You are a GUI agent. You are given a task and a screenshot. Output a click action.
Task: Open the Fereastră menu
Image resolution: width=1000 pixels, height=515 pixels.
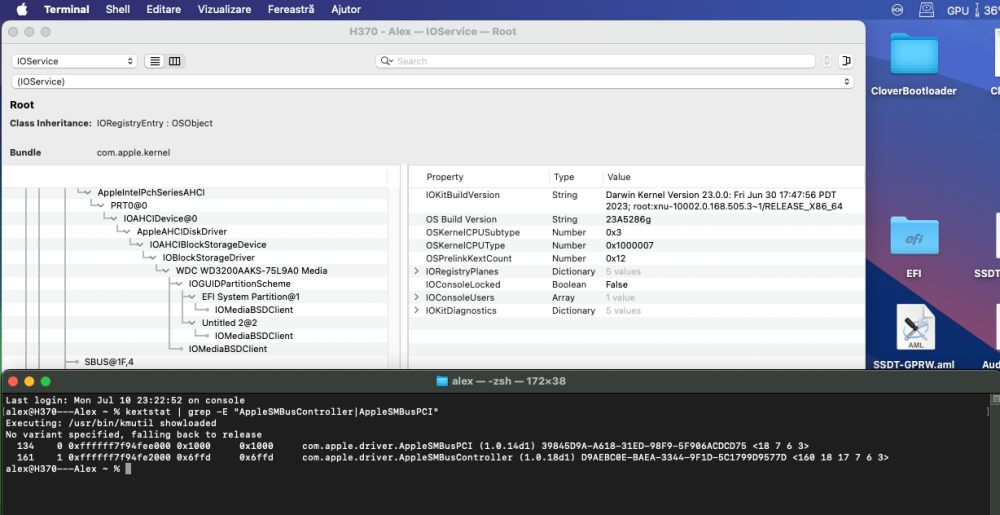click(291, 10)
